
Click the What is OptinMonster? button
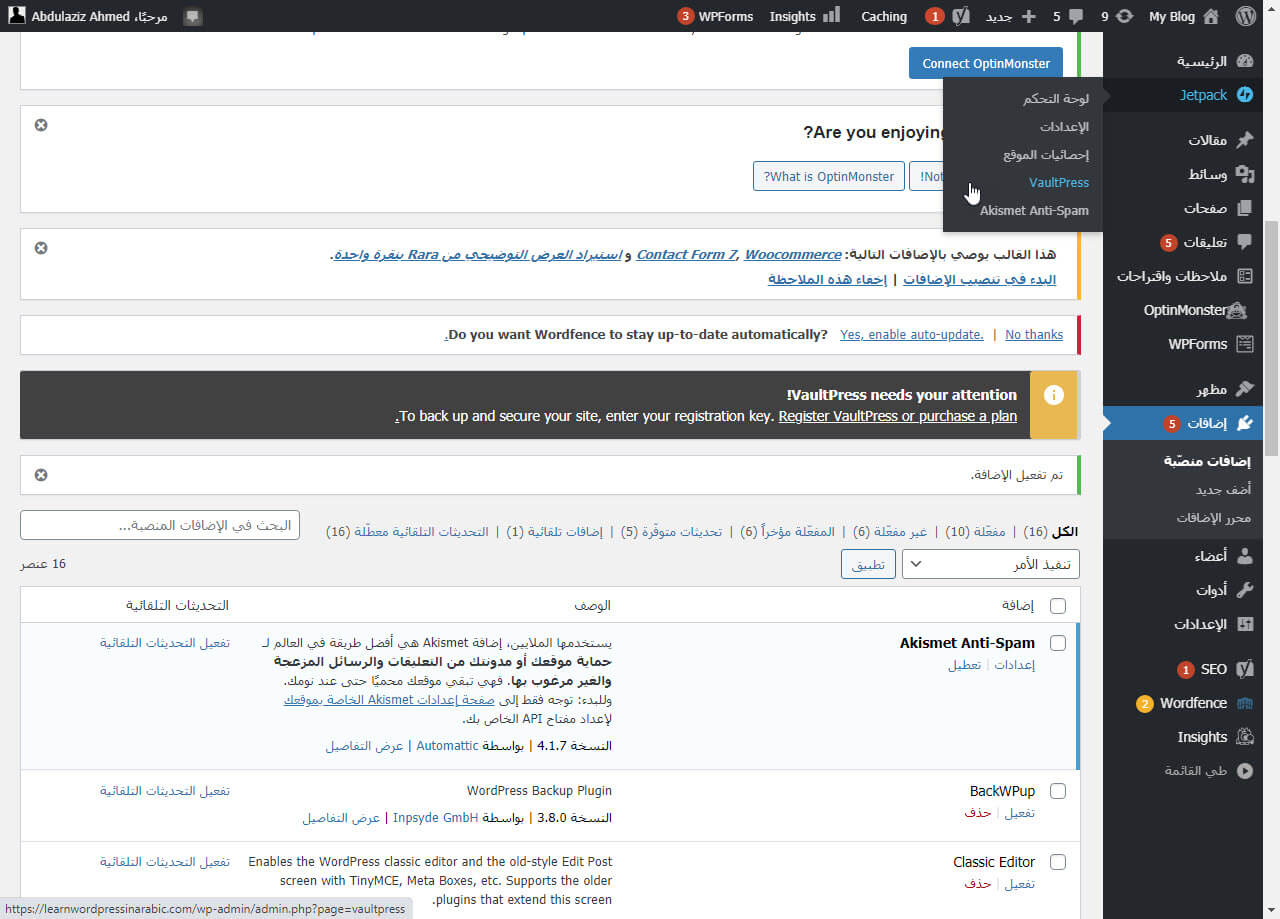tap(829, 176)
